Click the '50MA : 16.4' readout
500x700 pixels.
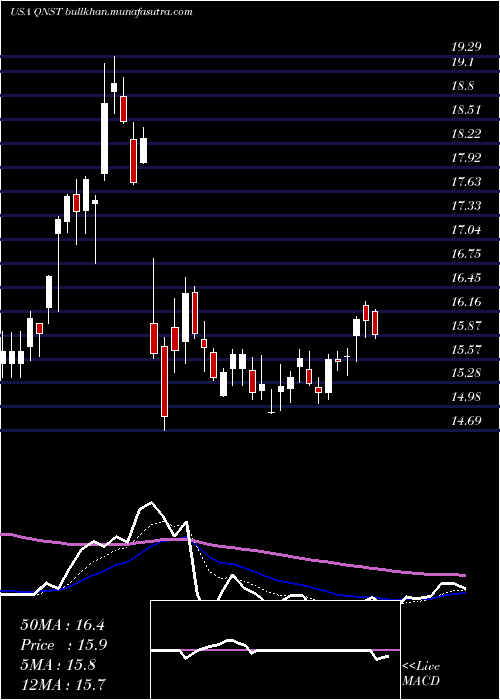[x=62, y=625]
